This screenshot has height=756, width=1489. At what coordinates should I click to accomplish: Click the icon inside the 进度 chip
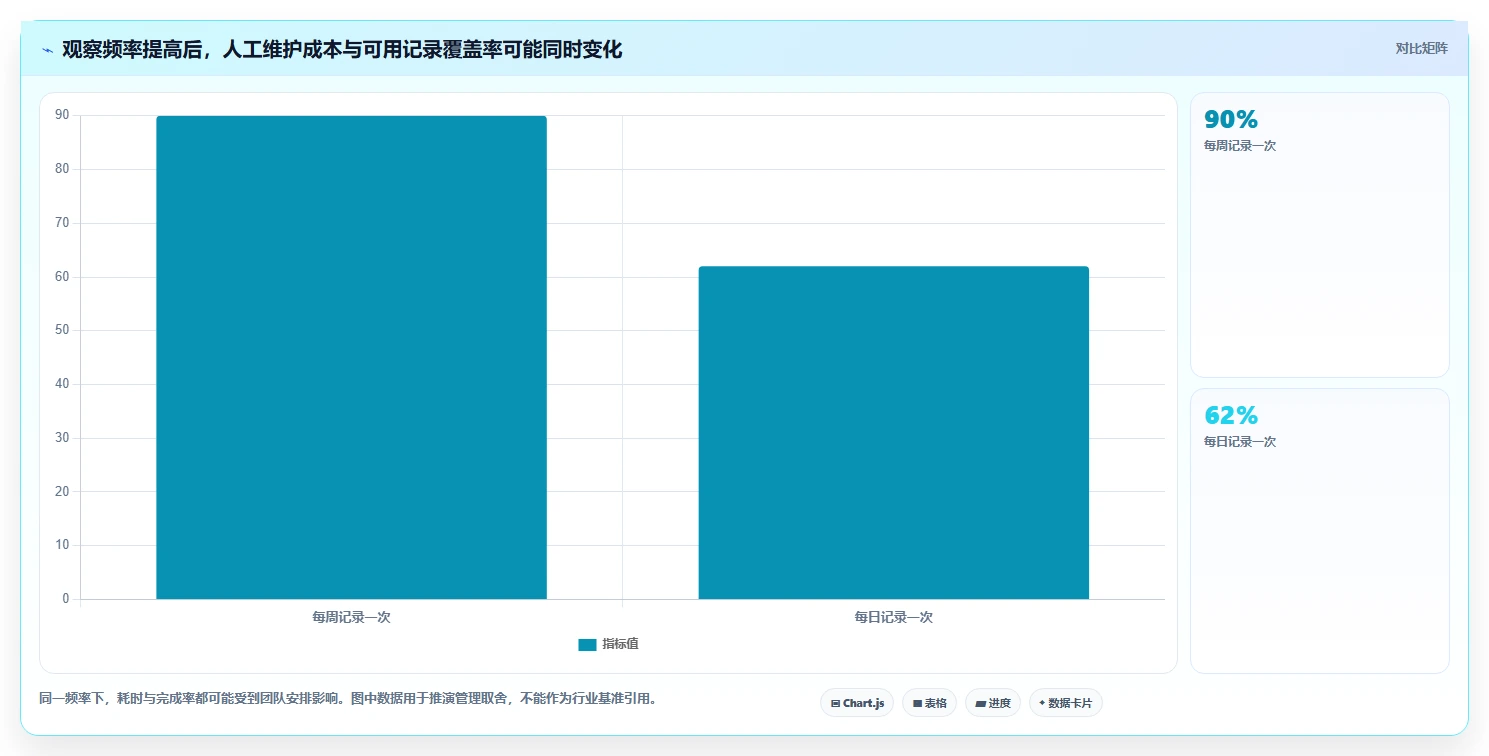(x=981, y=704)
